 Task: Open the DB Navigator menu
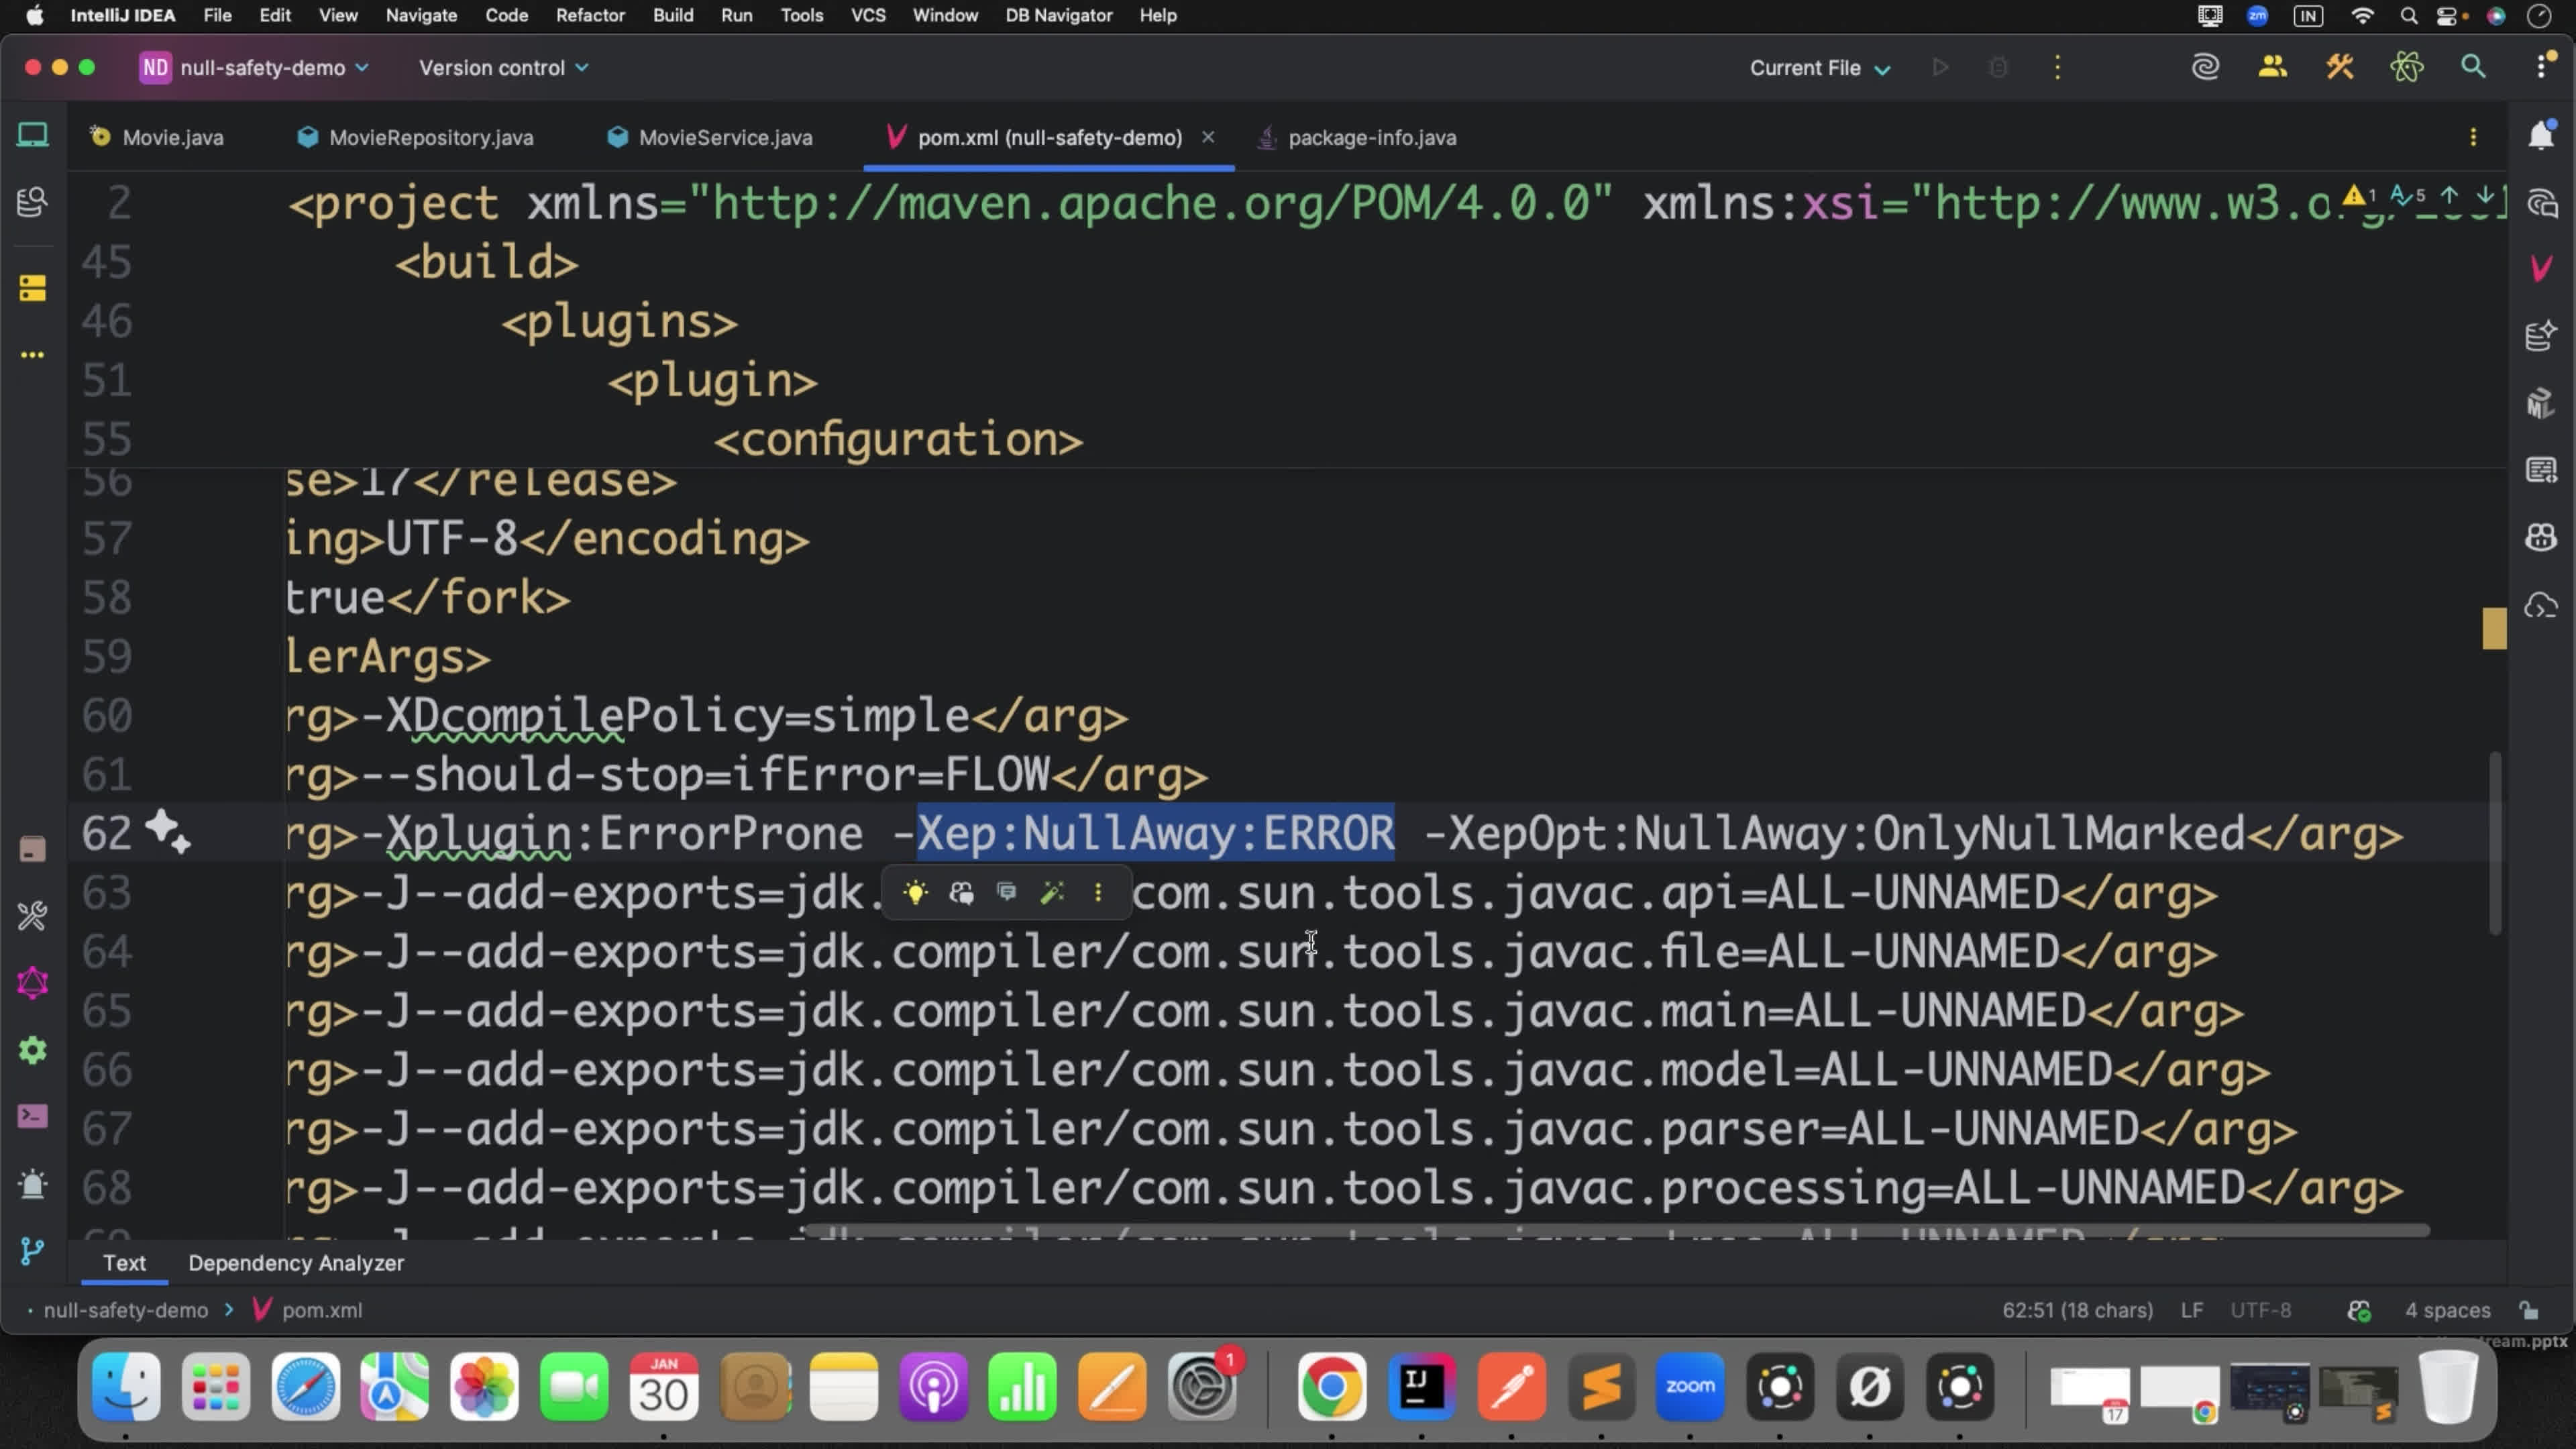coord(1058,15)
